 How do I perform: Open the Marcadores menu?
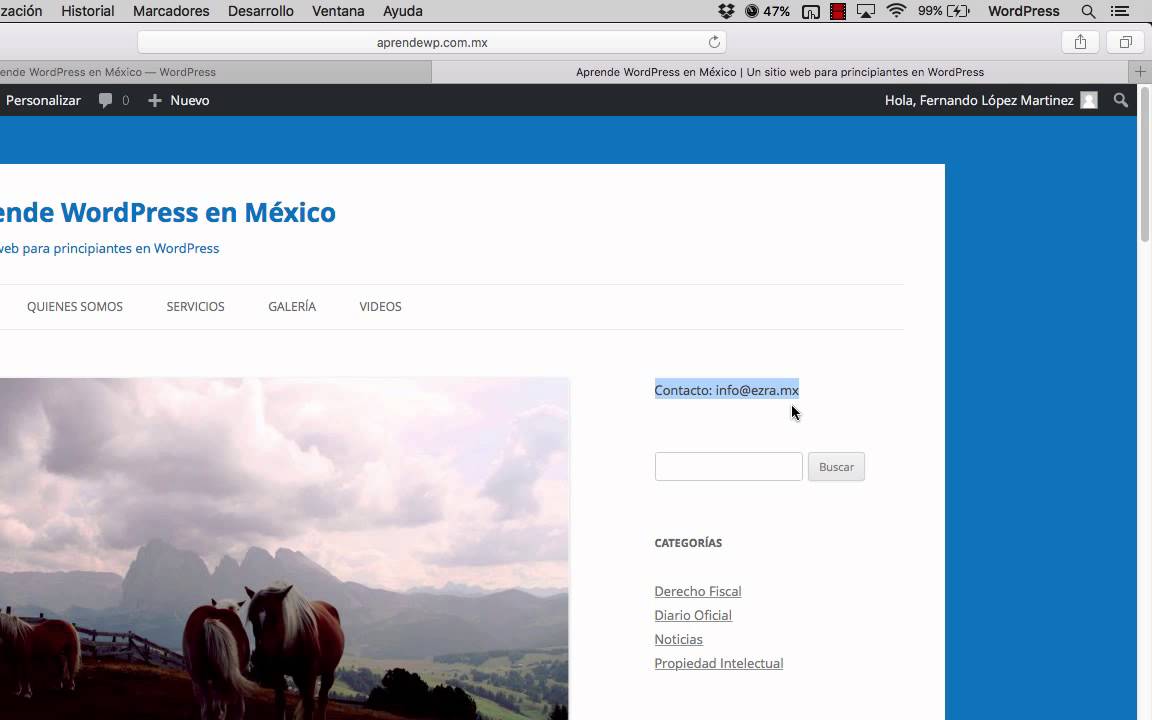[171, 11]
